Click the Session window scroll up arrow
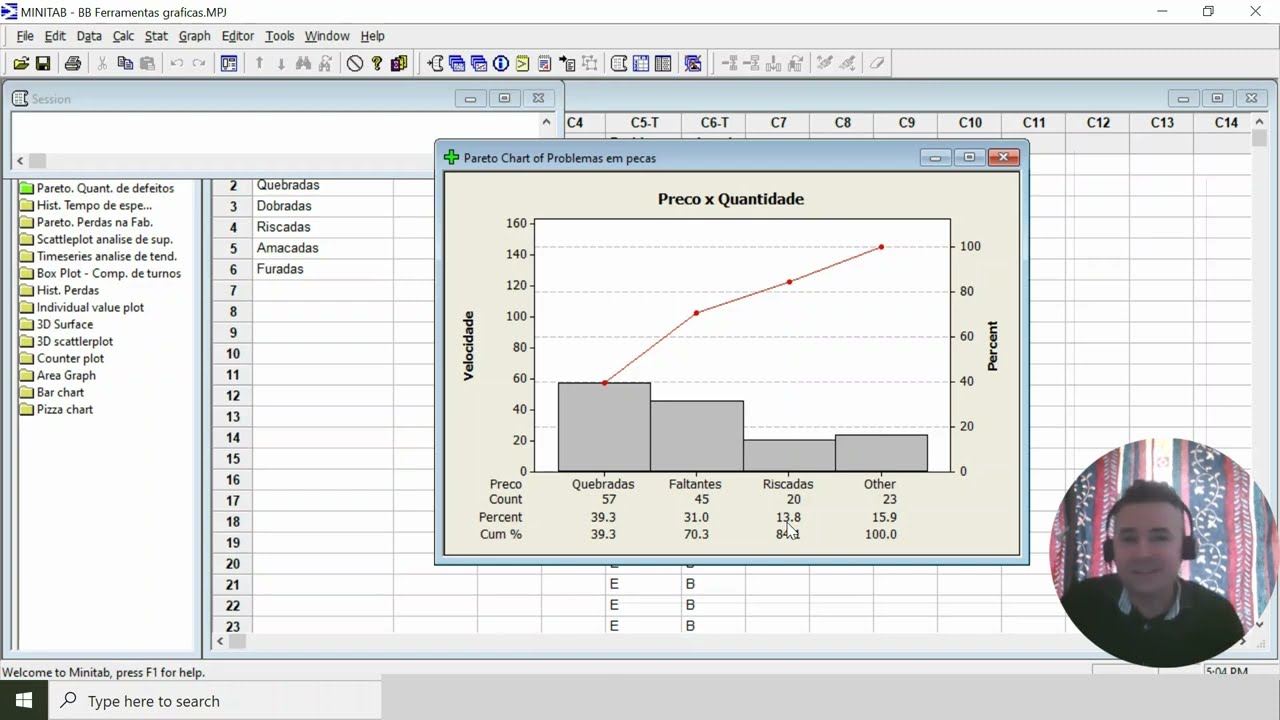Screen dimensions: 1280x720 click(546, 122)
